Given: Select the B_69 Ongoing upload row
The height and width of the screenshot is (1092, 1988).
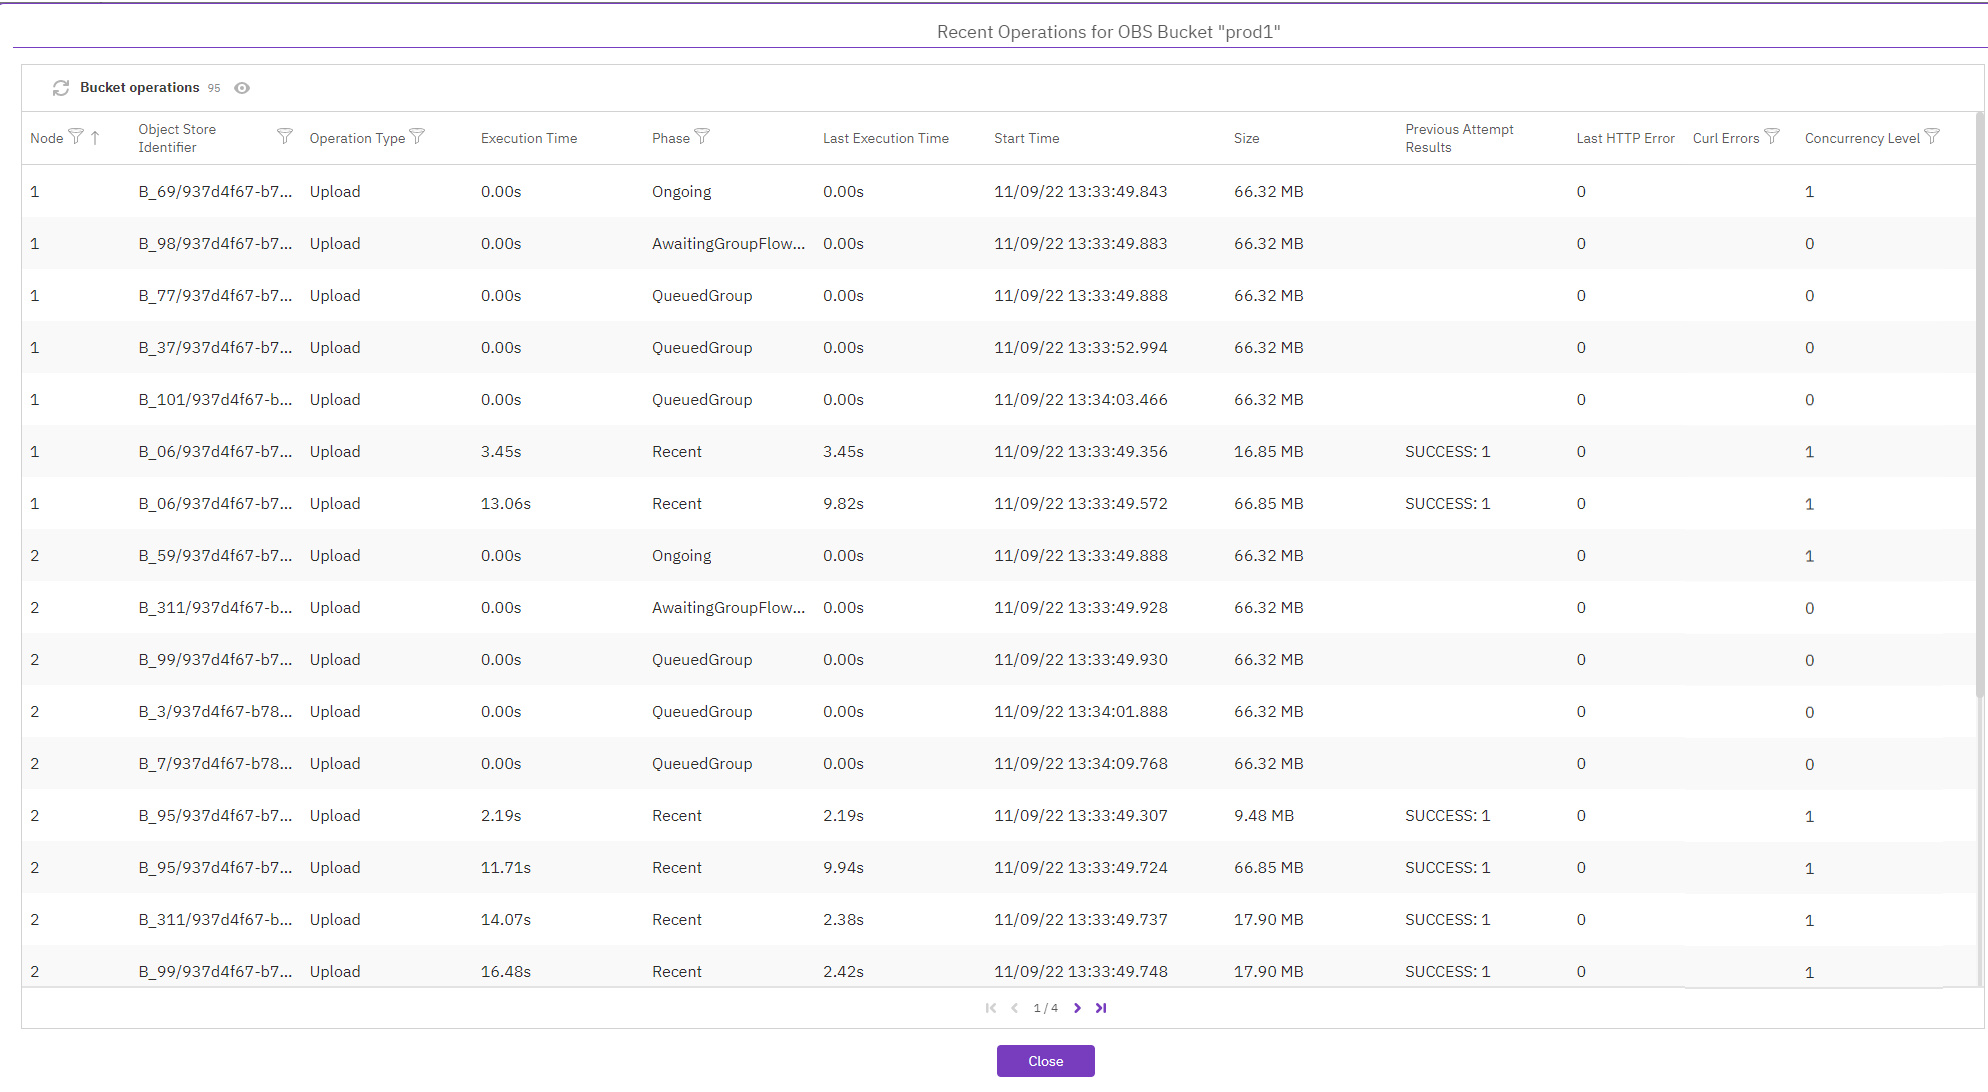Looking at the screenshot, I should point(681,191).
